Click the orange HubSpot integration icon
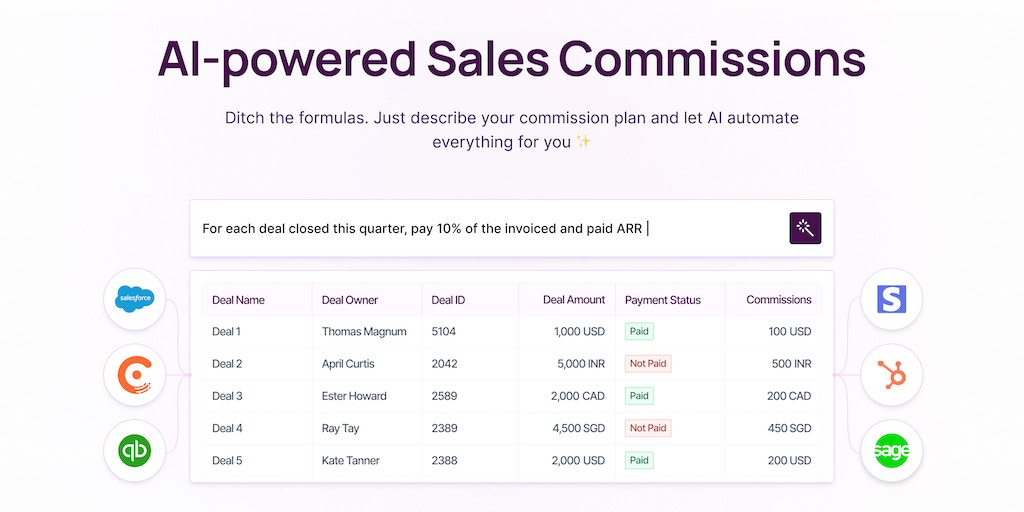The image size is (1024, 512). click(891, 375)
